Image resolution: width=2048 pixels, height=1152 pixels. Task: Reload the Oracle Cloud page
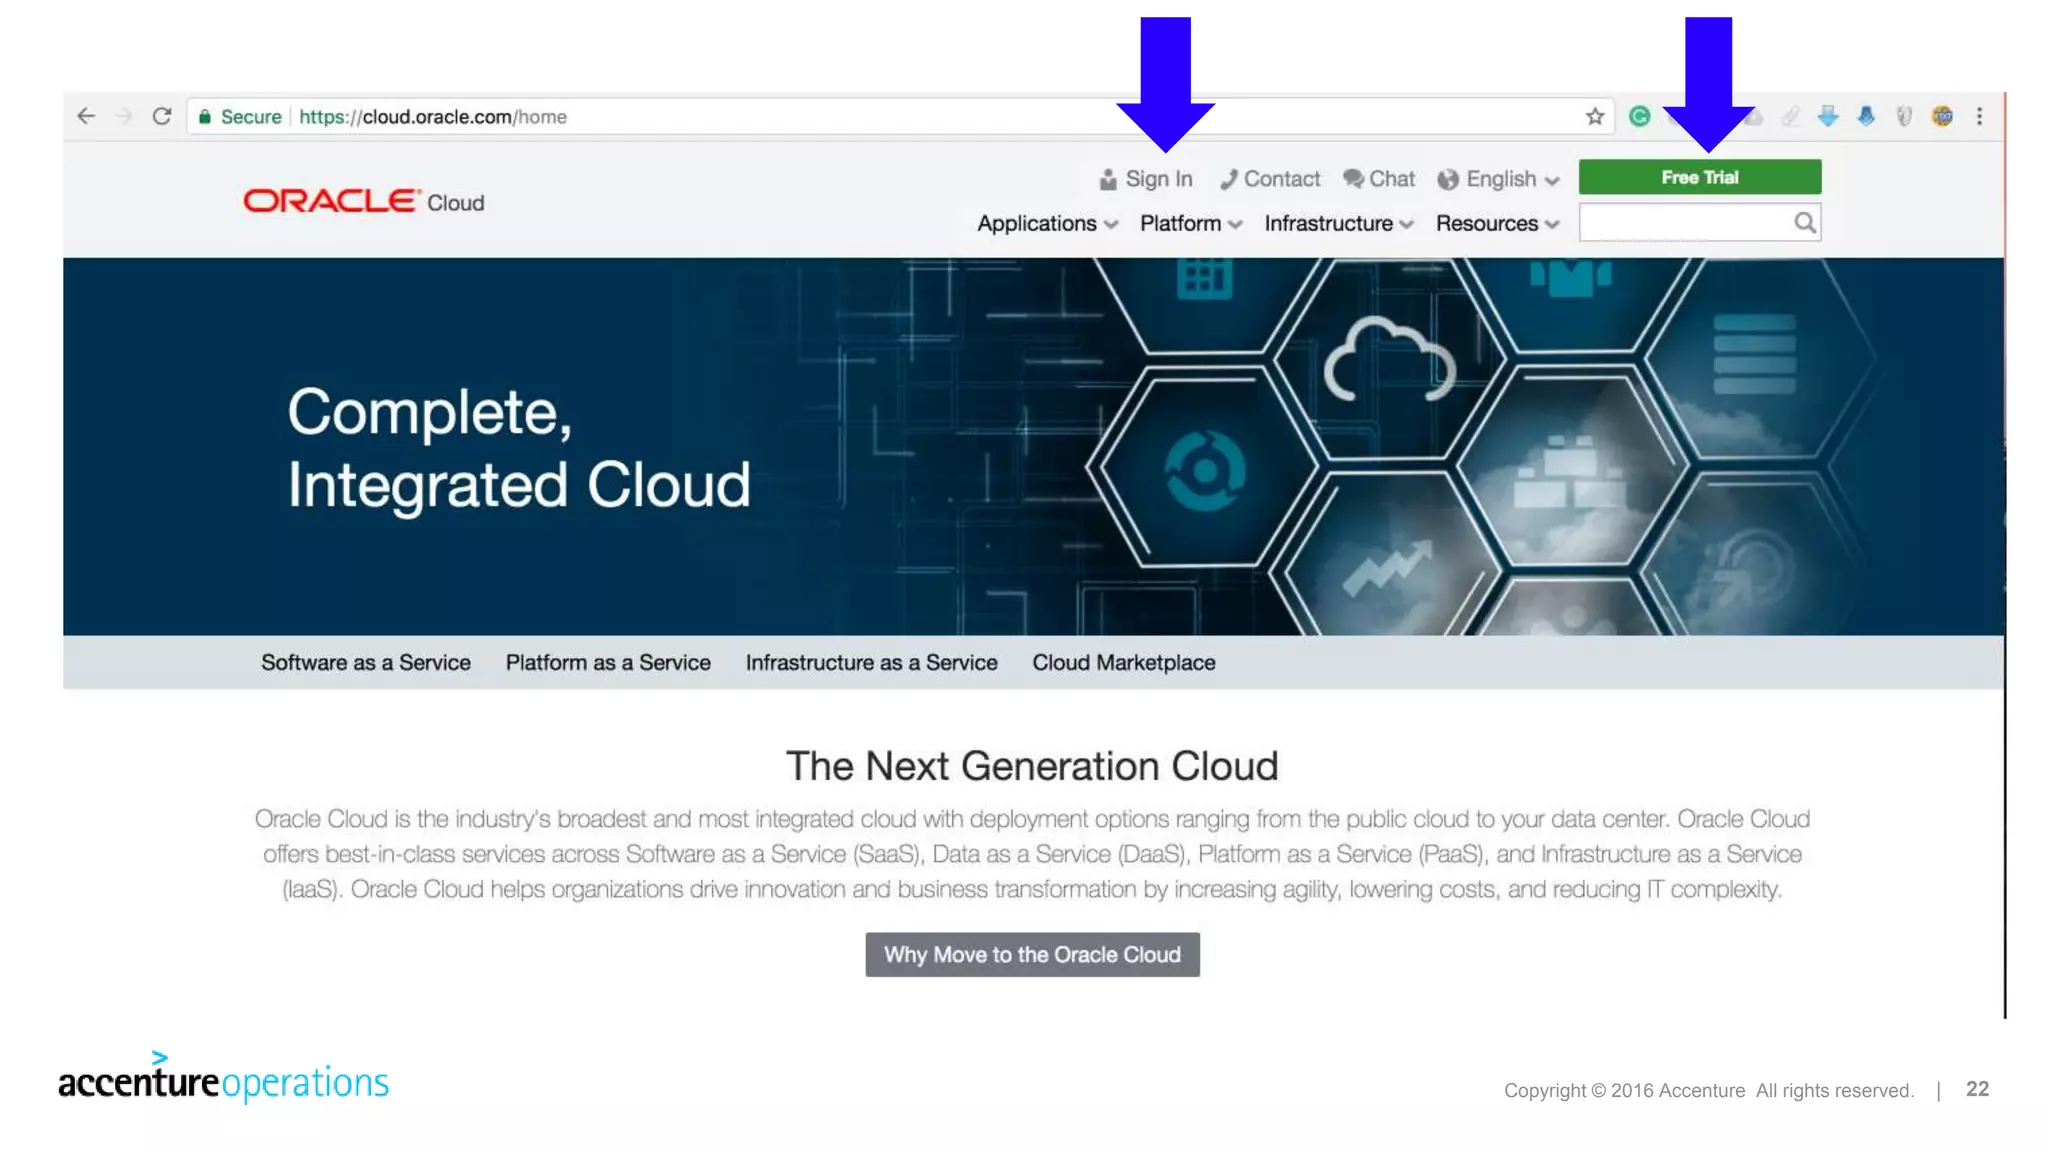click(x=161, y=116)
